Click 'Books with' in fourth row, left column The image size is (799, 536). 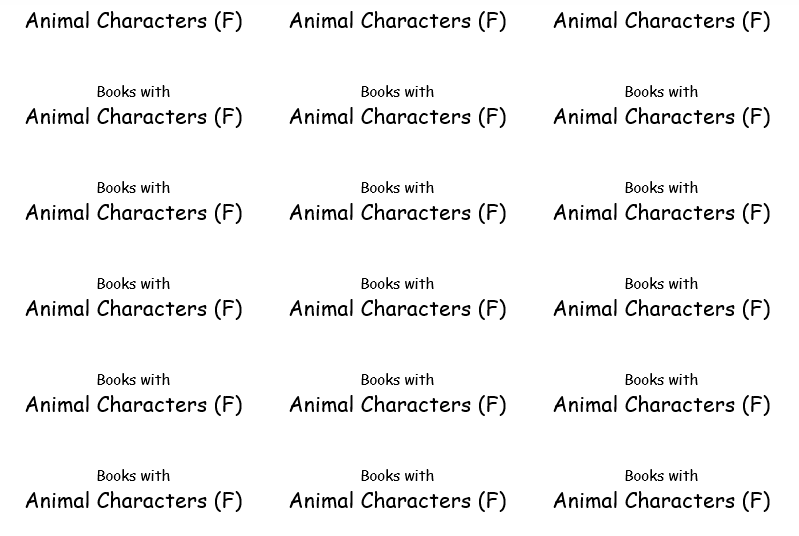133,284
